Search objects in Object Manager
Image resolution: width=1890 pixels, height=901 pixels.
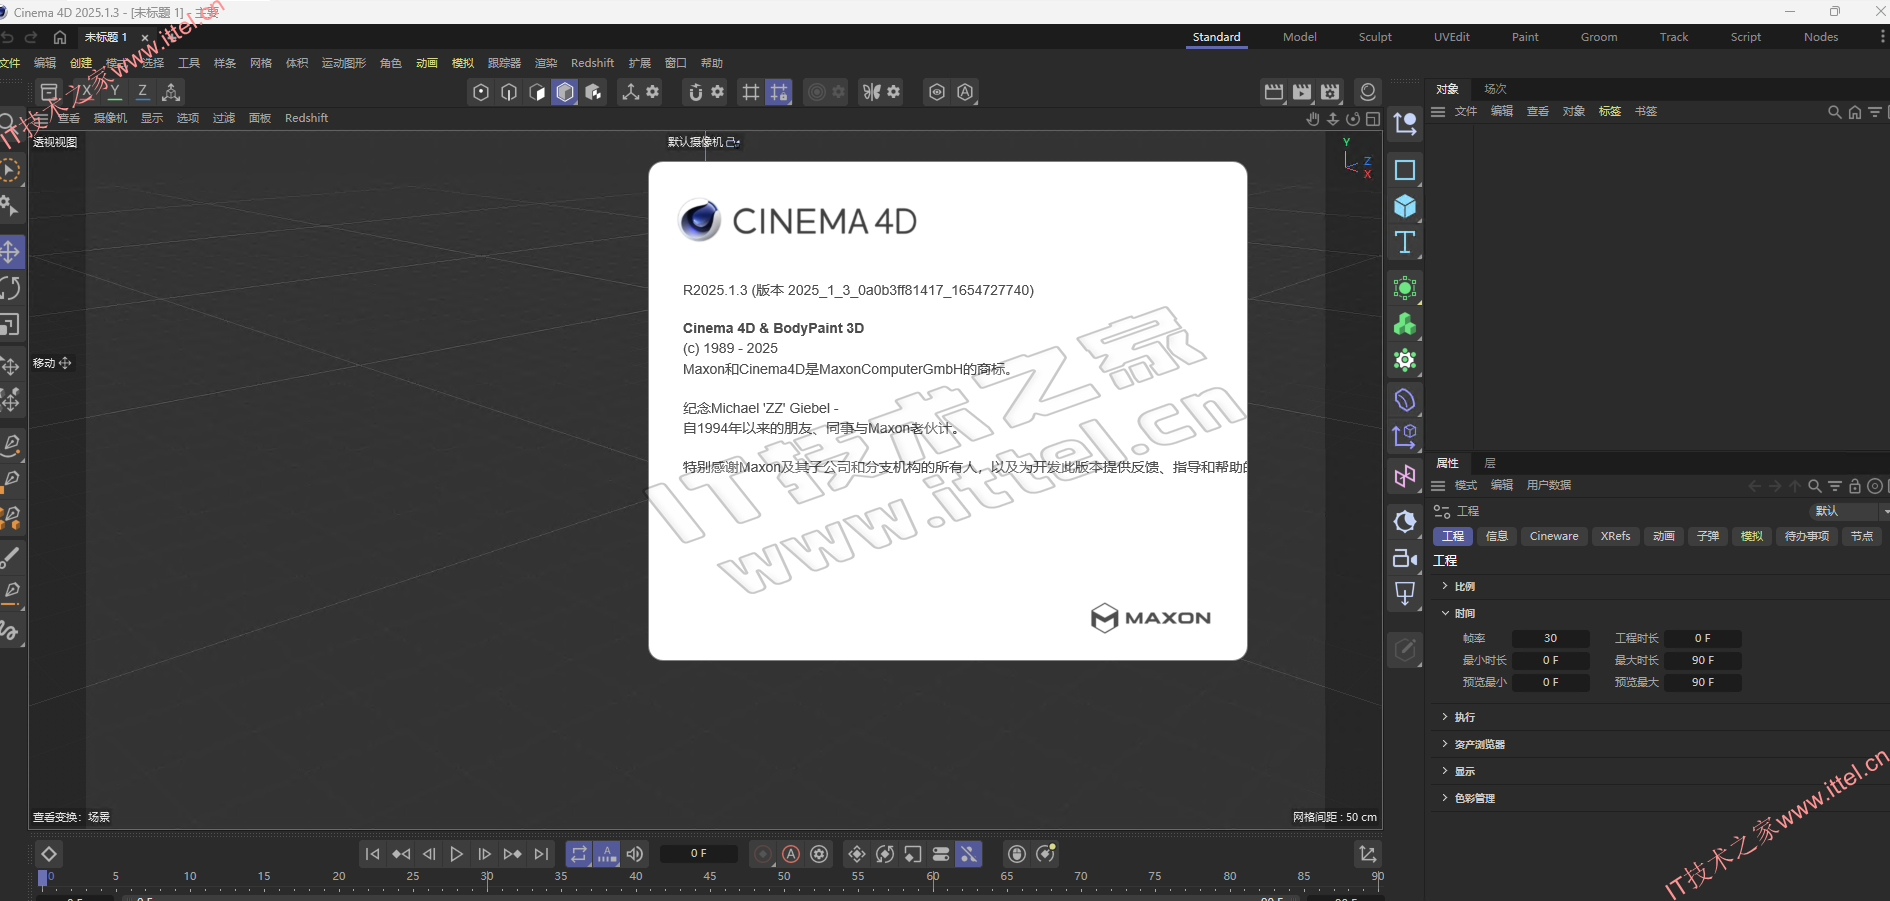point(1834,112)
